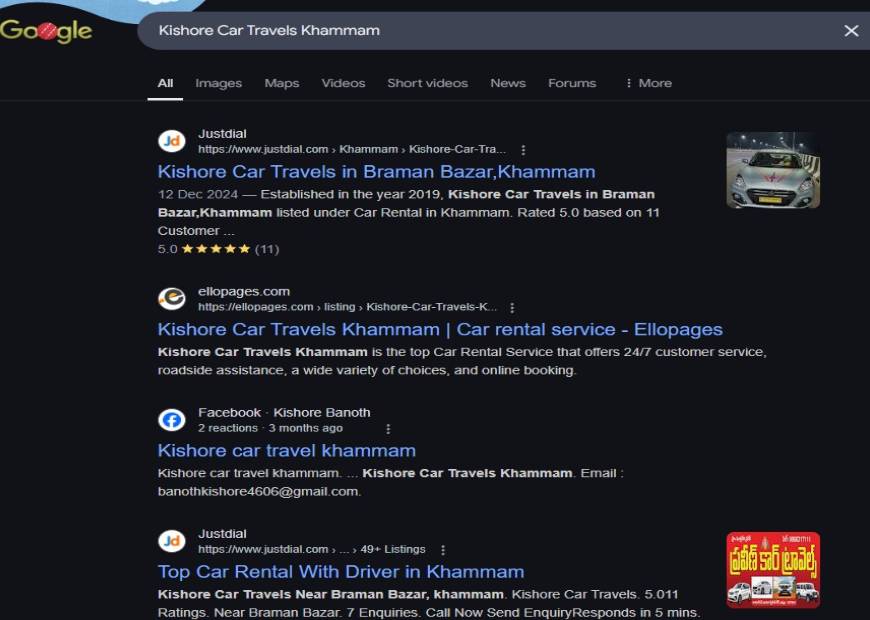This screenshot has height=620, width=870.
Task: Click the https://ellopages.com listing breadcrumb
Action: 347,307
